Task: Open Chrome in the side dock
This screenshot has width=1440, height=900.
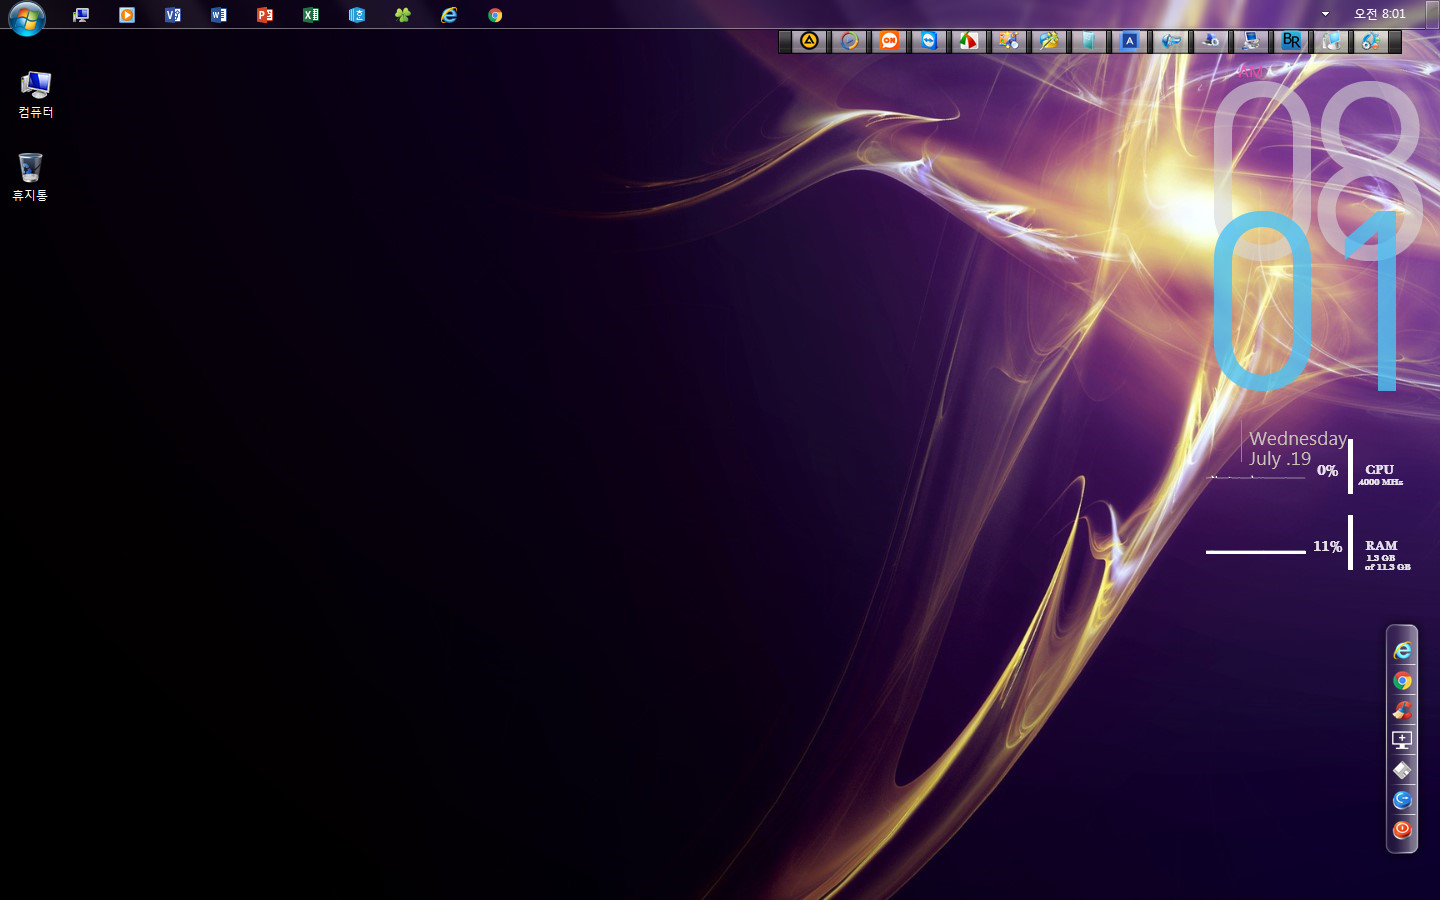Action: pos(1402,681)
